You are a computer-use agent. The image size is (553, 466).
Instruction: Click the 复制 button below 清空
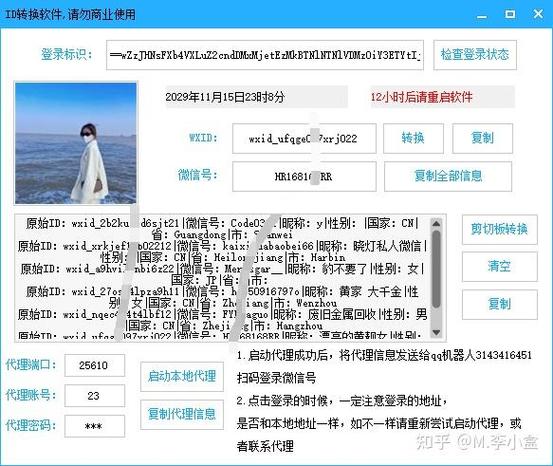499,304
